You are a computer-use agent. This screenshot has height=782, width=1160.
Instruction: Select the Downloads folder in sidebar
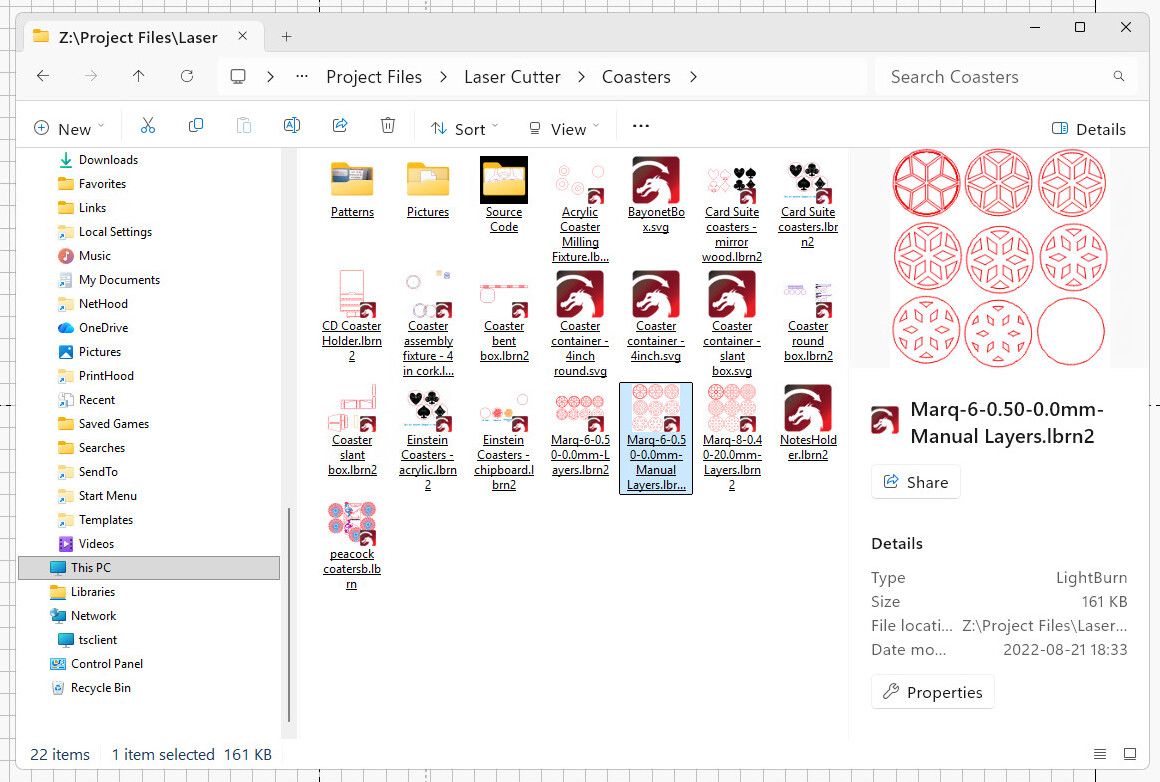[108, 160]
